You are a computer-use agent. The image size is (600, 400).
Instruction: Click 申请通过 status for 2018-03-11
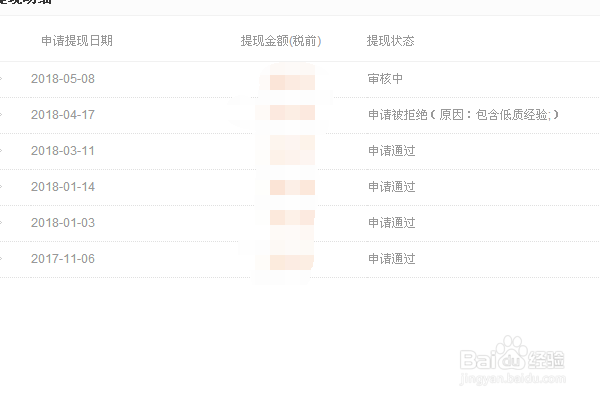point(392,151)
